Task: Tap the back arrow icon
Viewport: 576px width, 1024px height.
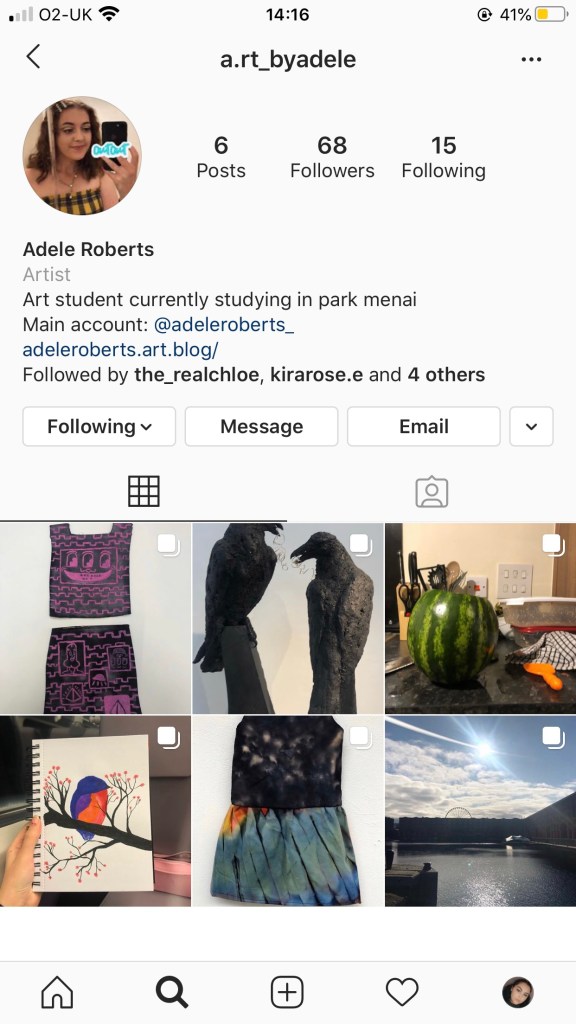Action: point(33,57)
